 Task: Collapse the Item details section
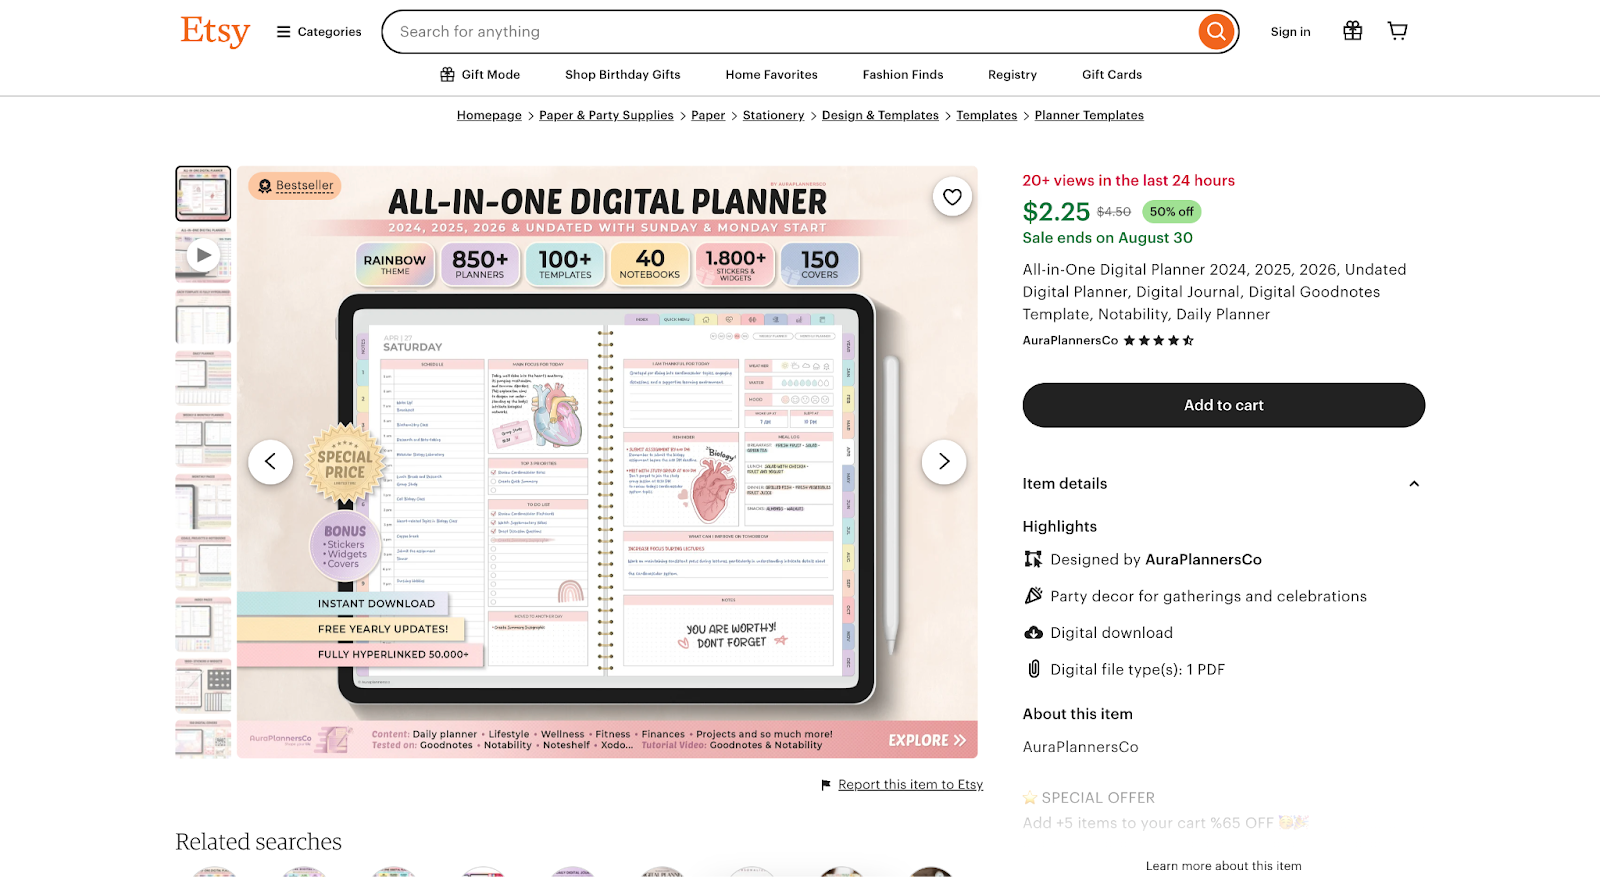point(1414,484)
